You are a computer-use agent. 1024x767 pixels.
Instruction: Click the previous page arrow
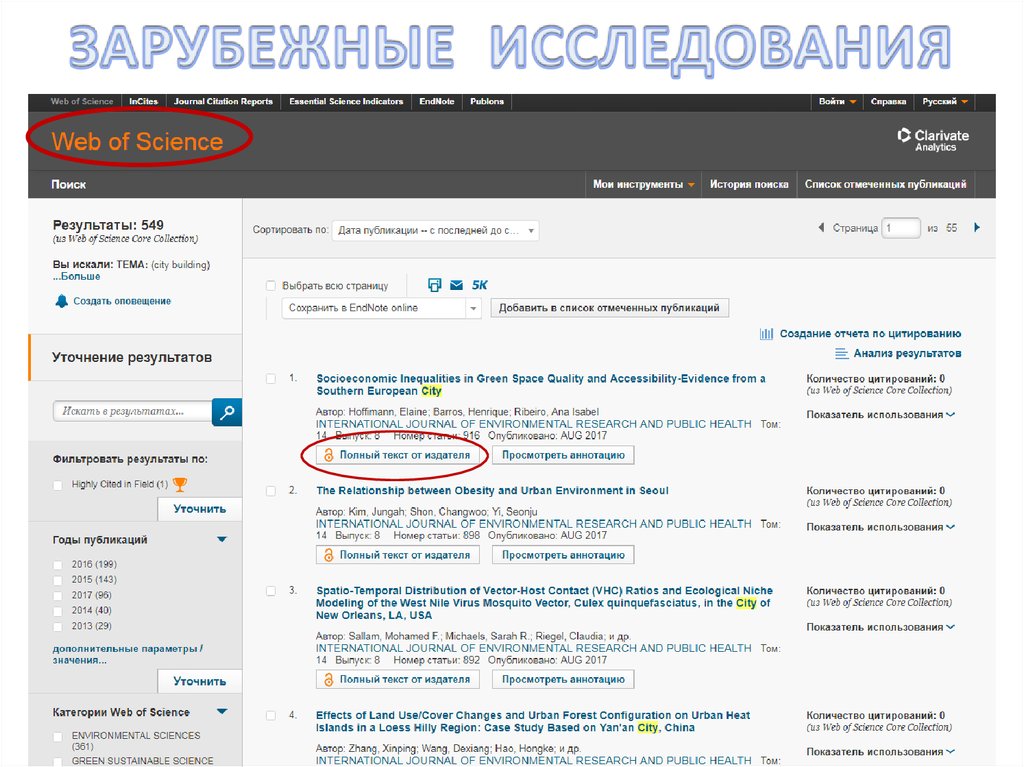coord(821,227)
